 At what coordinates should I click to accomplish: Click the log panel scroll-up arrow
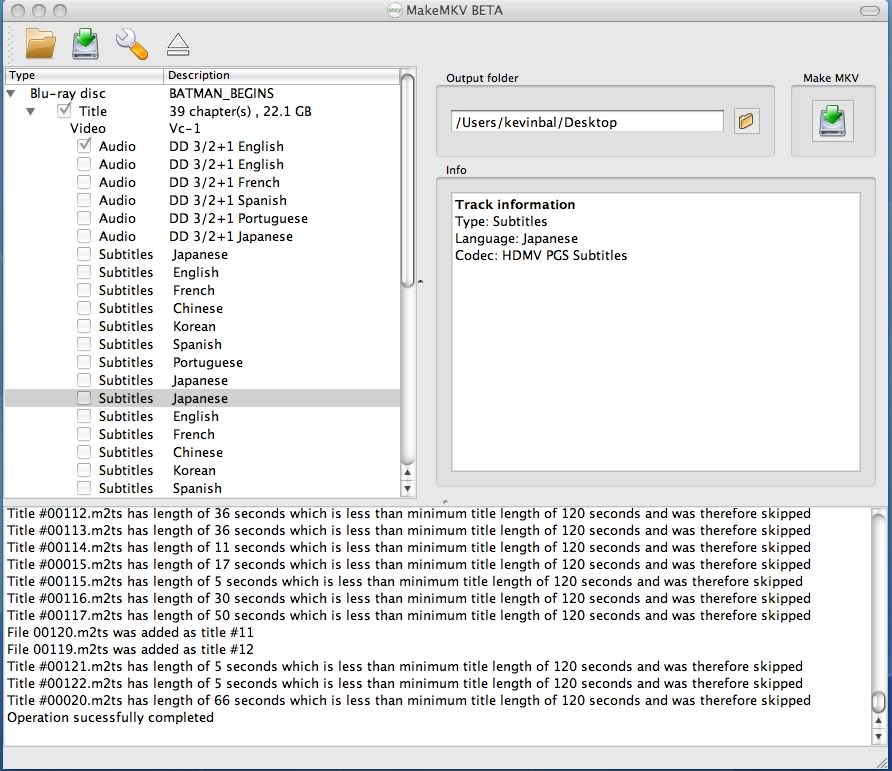click(x=879, y=721)
